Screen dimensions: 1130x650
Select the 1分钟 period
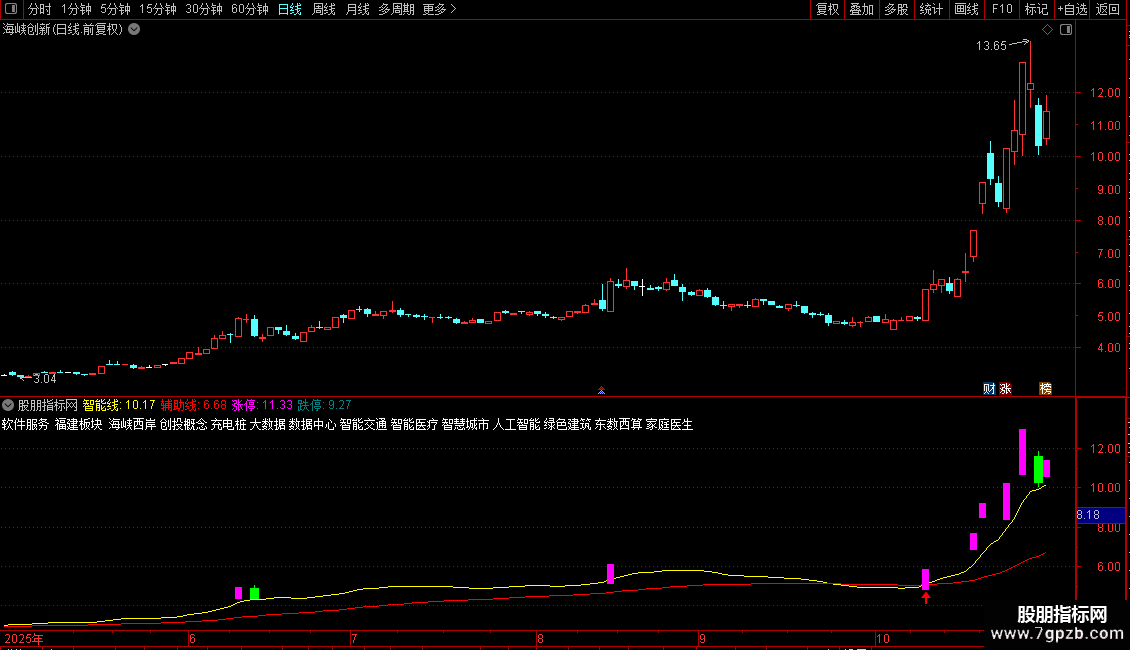76,9
